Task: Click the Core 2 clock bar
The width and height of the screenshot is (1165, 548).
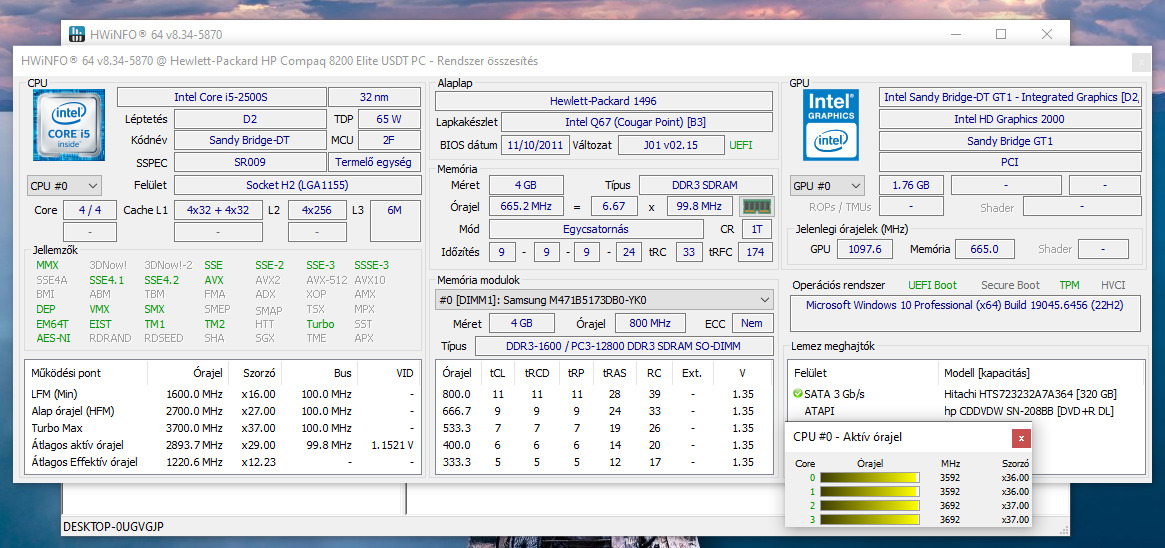Action: point(869,506)
